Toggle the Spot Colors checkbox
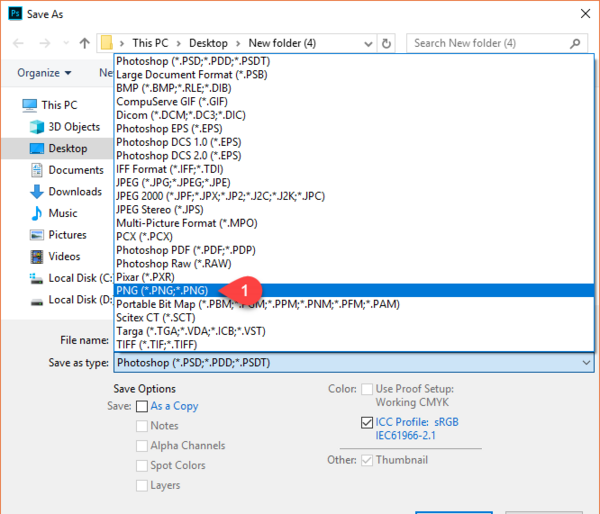 click(x=142, y=466)
